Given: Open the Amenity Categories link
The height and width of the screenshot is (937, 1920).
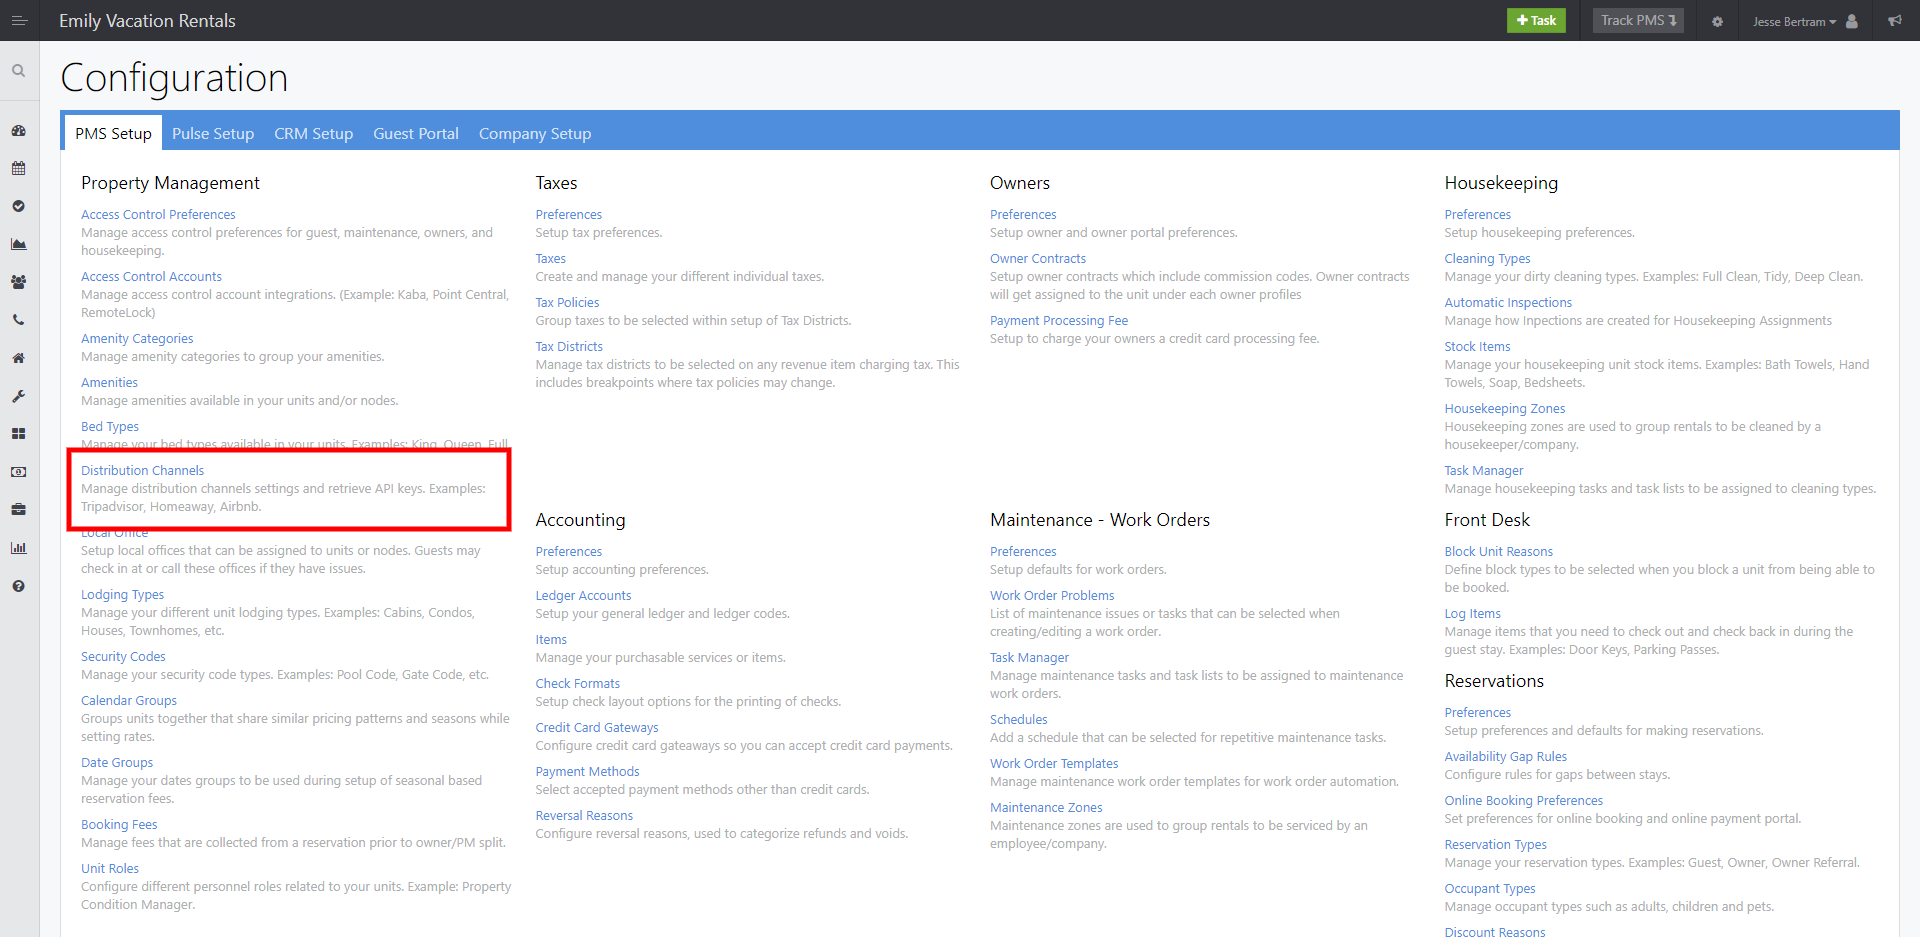Looking at the screenshot, I should pyautogui.click(x=137, y=338).
